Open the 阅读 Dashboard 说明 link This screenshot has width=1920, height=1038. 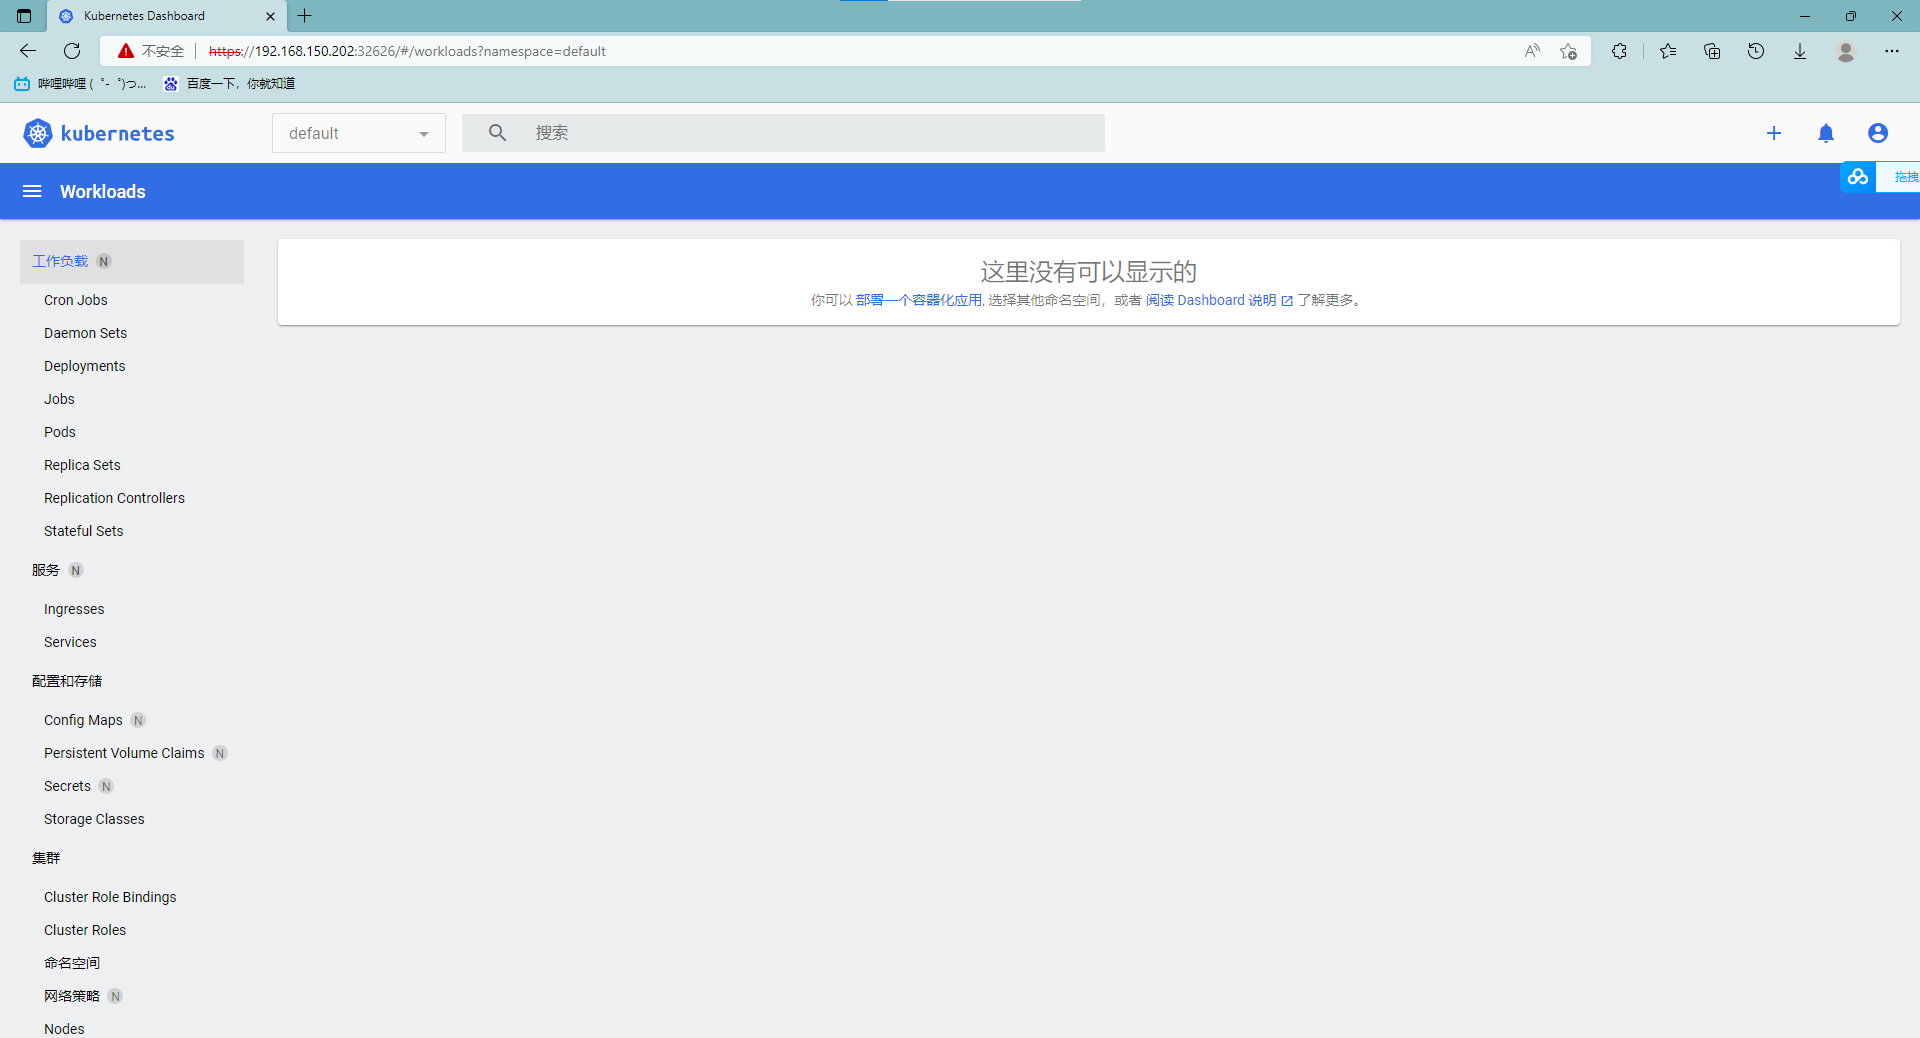[1212, 300]
